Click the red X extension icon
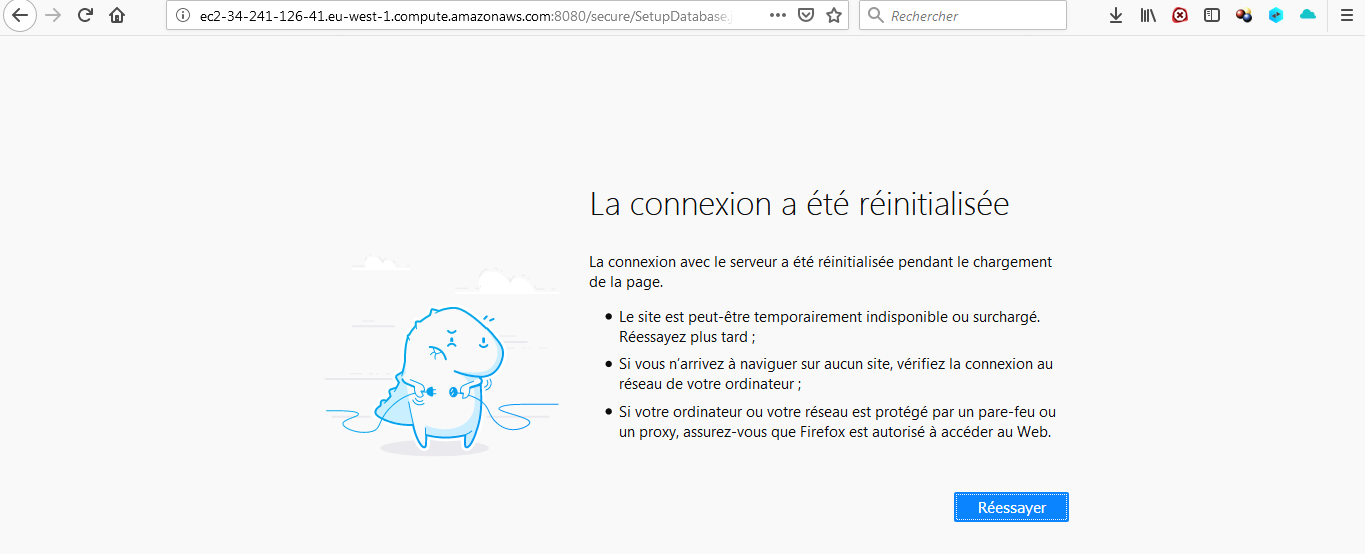Viewport: 1365px width, 554px height. point(1180,16)
